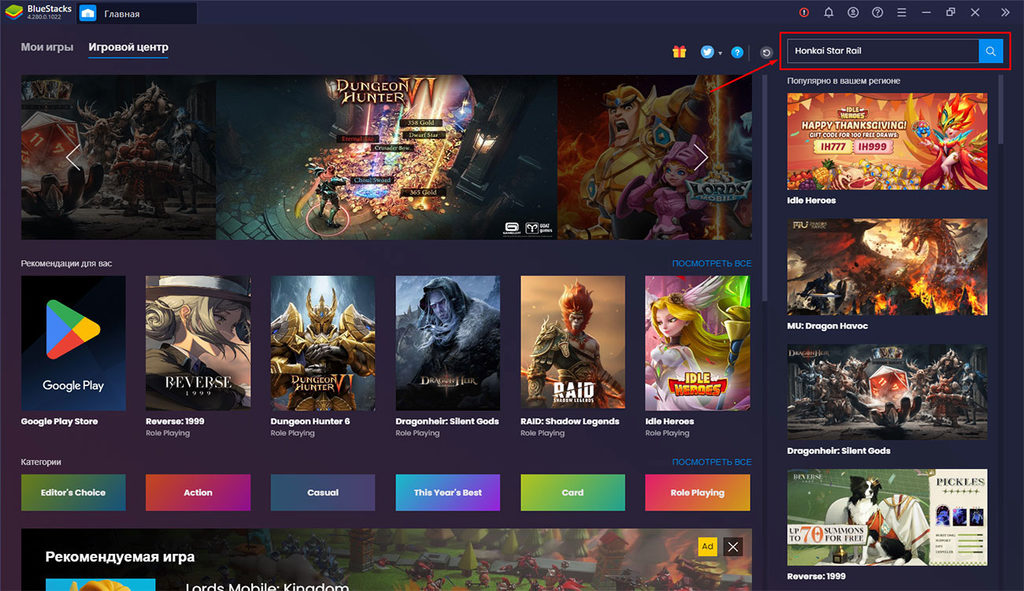The width and height of the screenshot is (1024, 591).
Task: Open the user account icon
Action: (853, 12)
